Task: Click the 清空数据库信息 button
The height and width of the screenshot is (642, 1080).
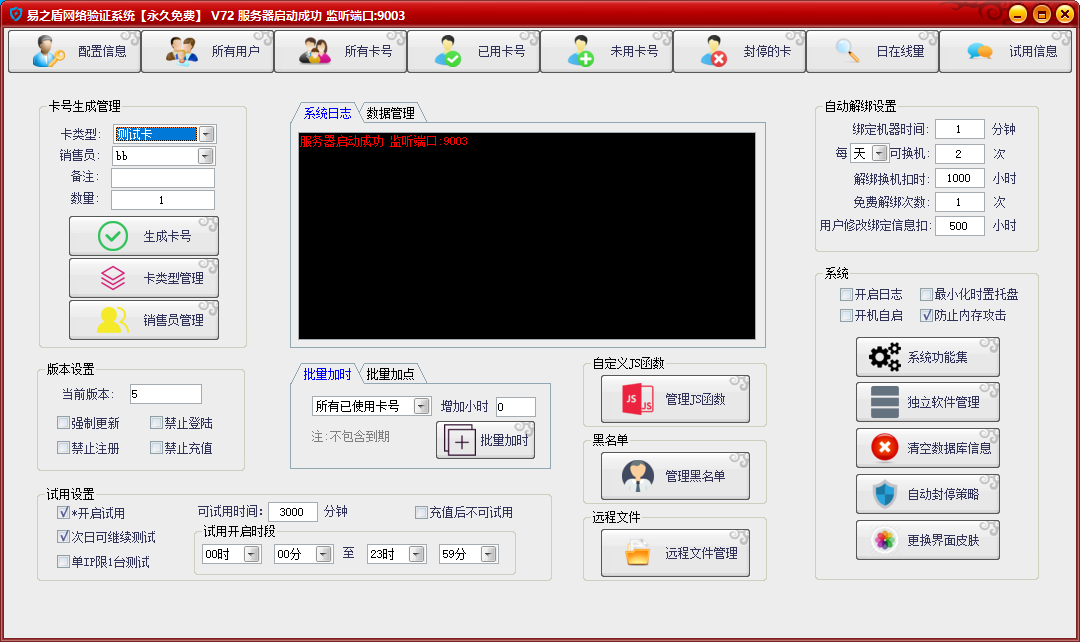Action: [927, 448]
